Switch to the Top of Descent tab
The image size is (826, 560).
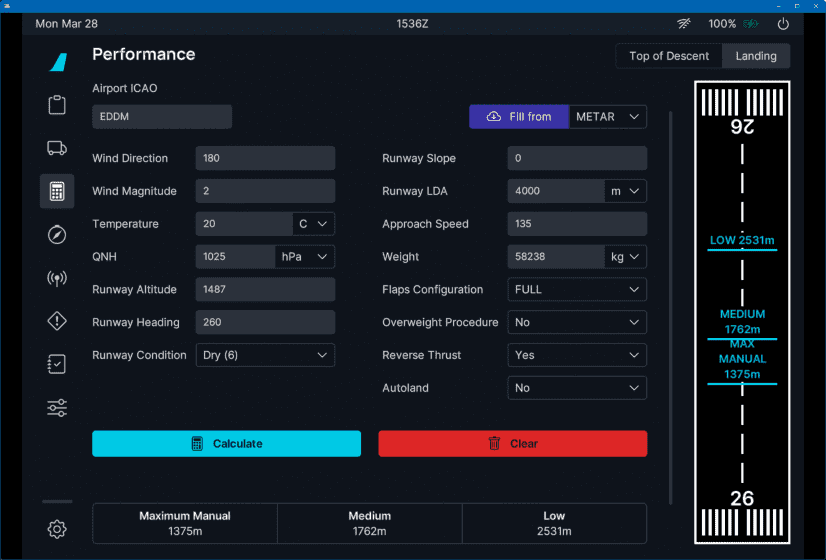(669, 56)
